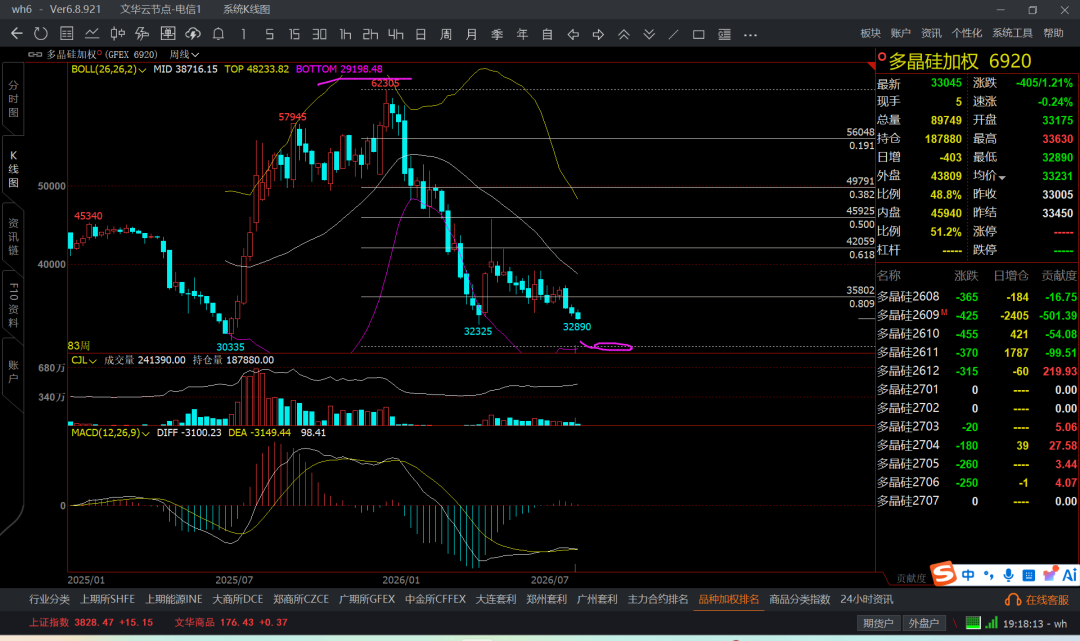
Task: Switch to 30-minute period
Action: pyautogui.click(x=319, y=34)
